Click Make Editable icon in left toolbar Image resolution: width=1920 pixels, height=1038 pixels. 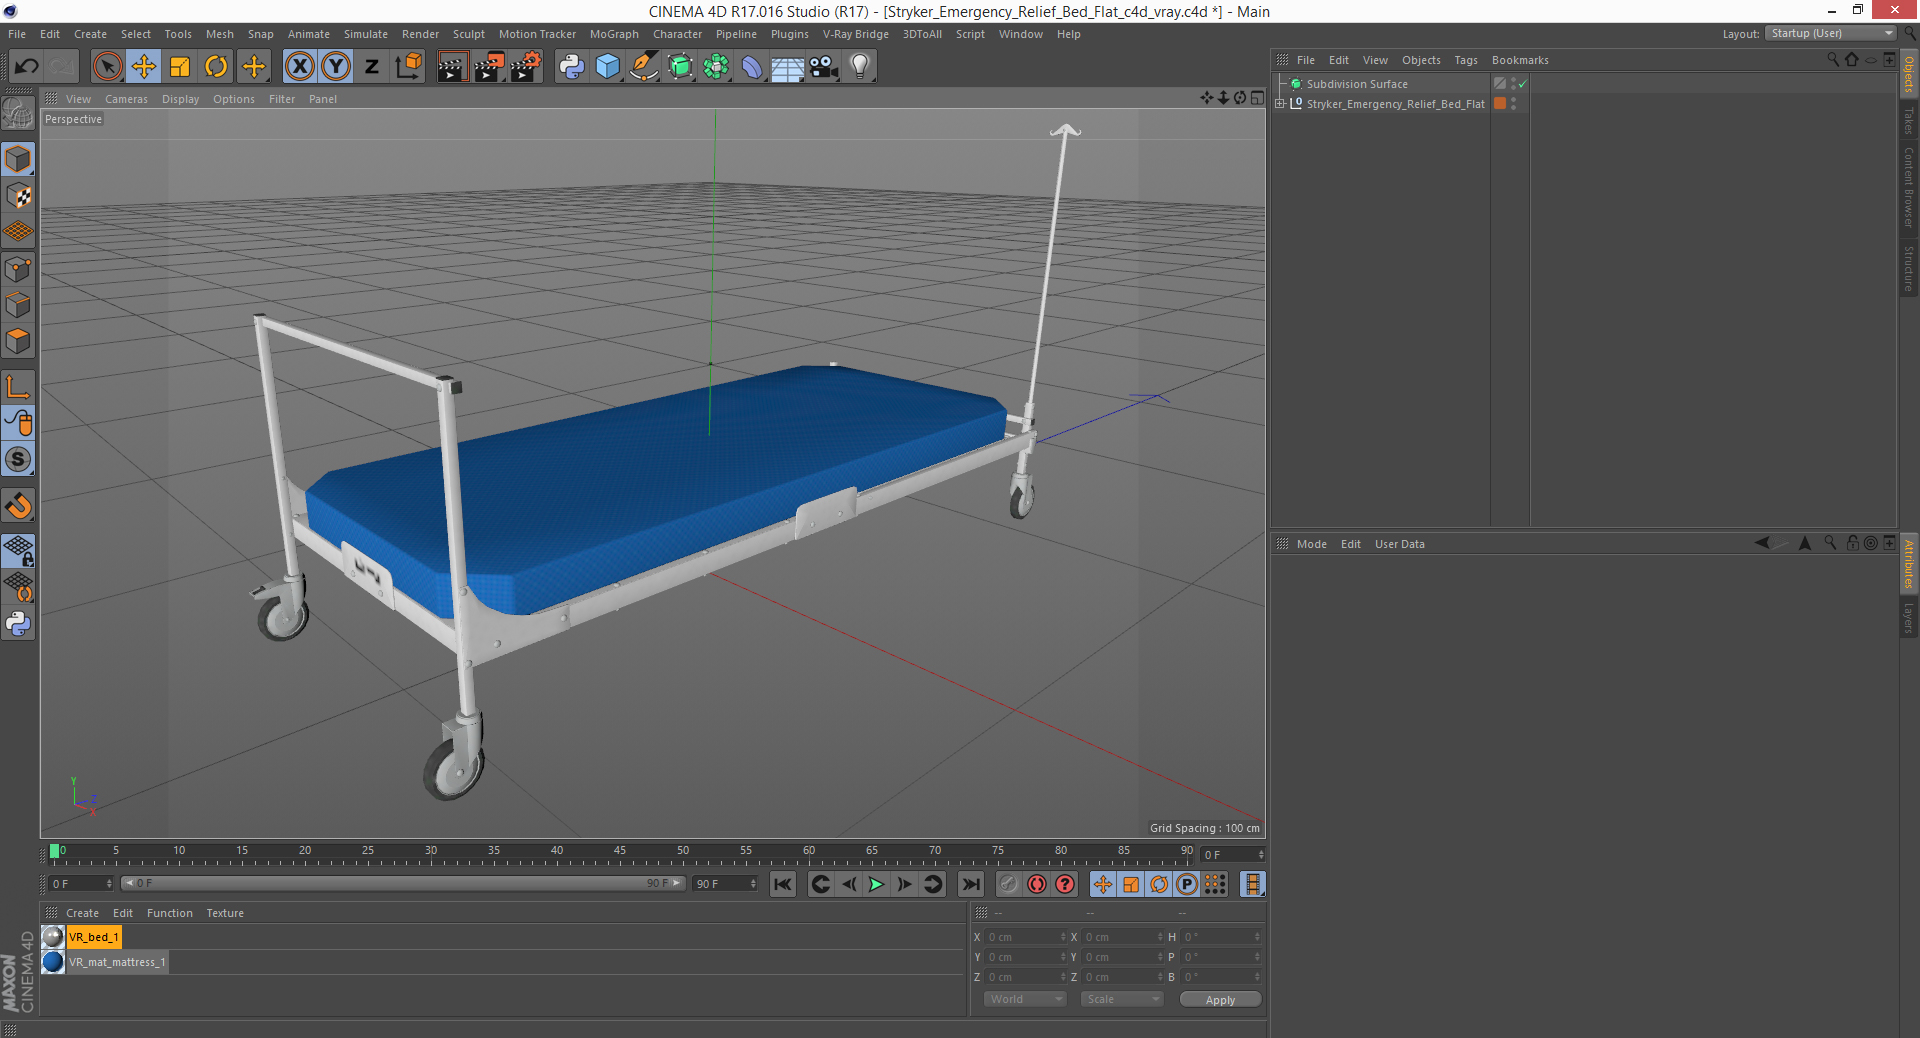[18, 113]
